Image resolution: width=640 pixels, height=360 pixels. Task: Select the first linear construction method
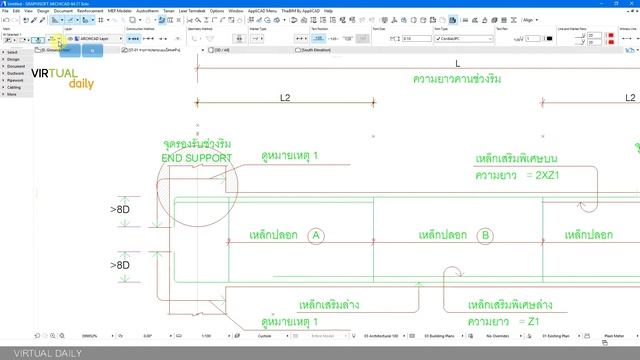coord(133,39)
